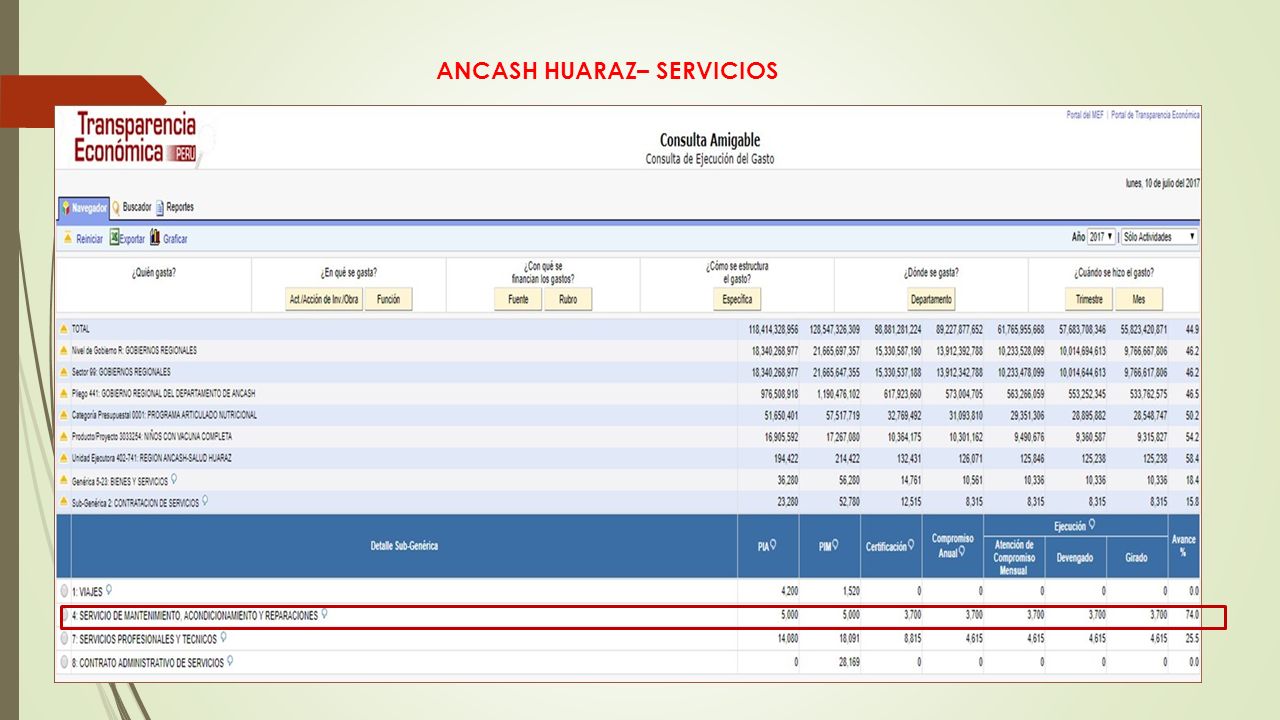Click the Fuente button
The height and width of the screenshot is (720, 1280).
pyautogui.click(x=518, y=299)
